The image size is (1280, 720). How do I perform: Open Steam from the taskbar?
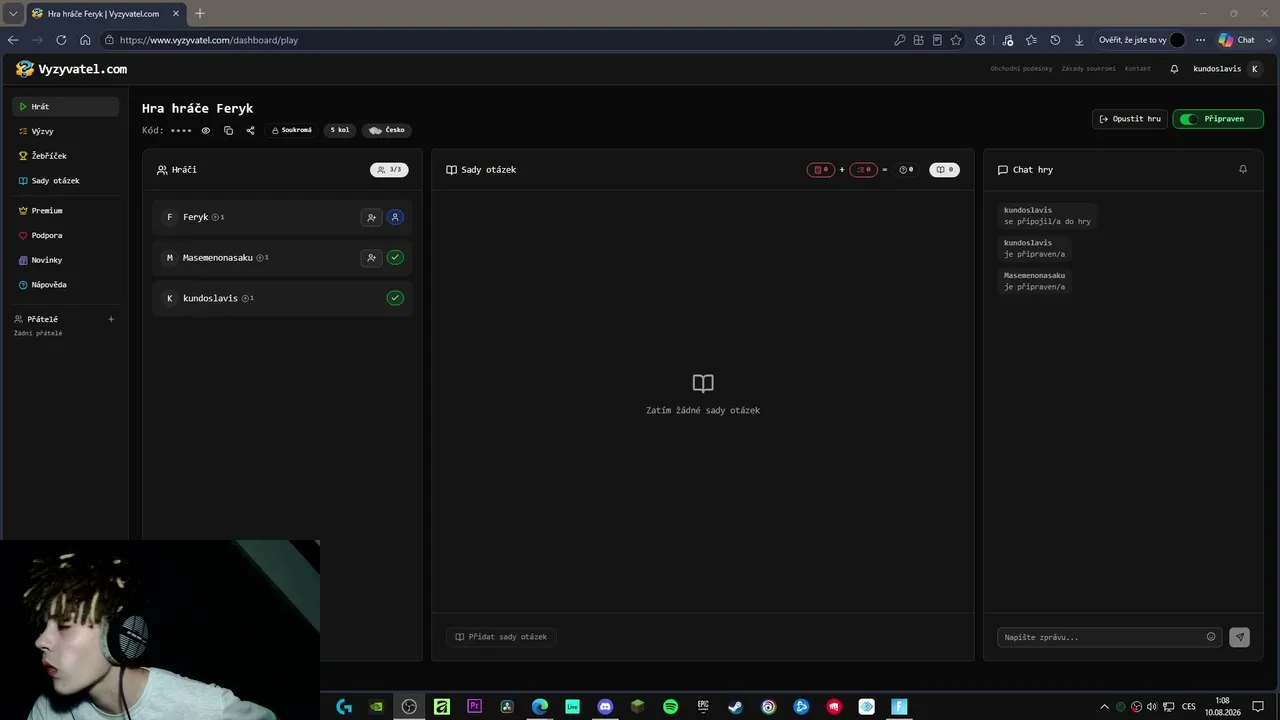click(x=735, y=706)
